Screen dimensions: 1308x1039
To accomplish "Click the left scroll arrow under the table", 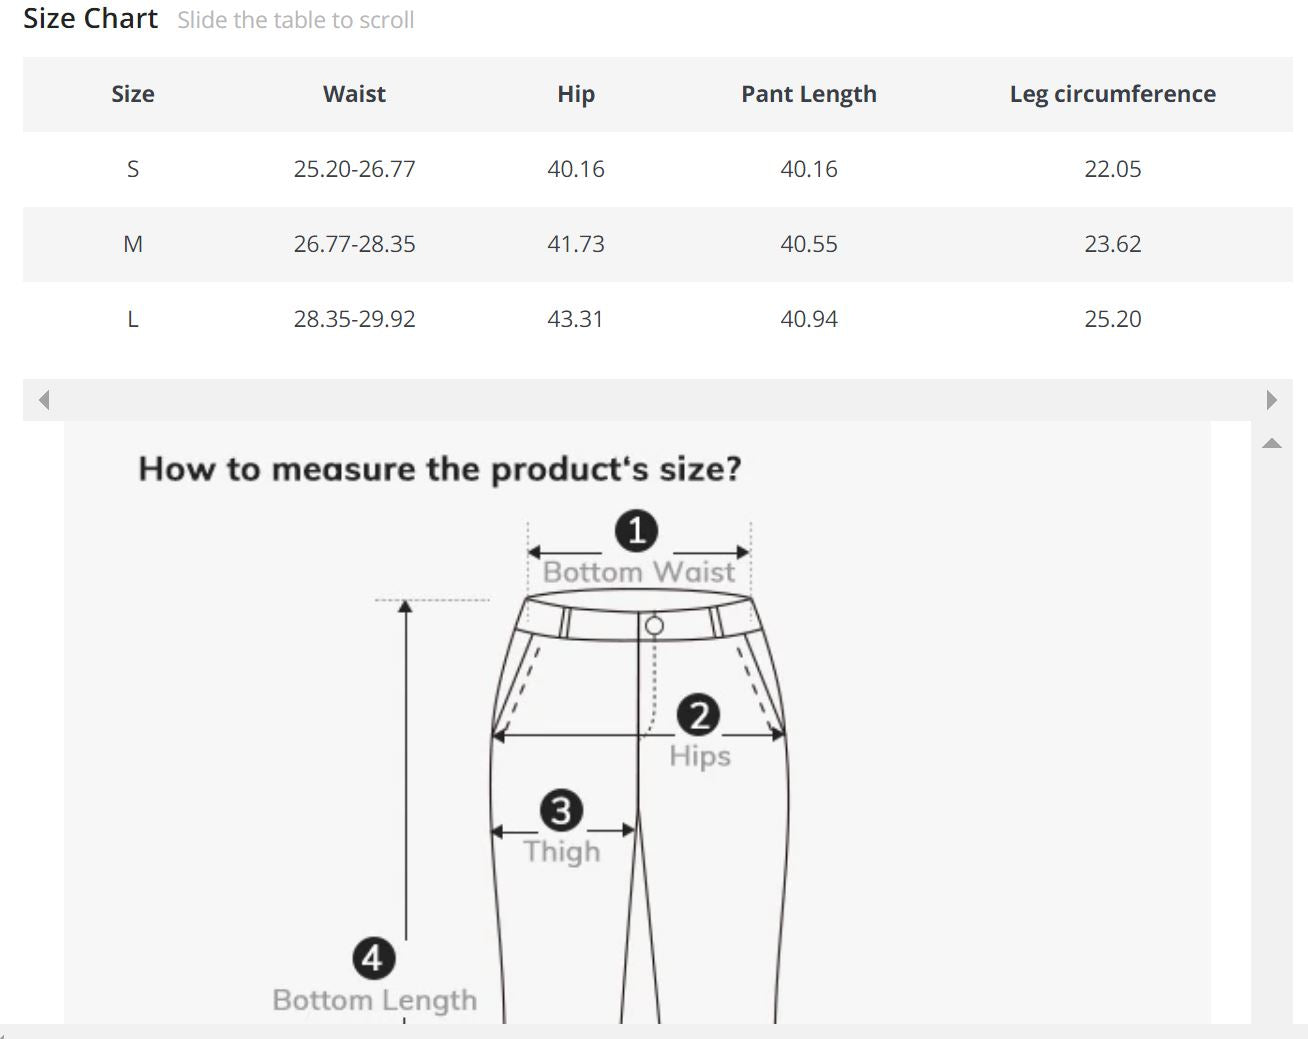I will (x=43, y=400).
